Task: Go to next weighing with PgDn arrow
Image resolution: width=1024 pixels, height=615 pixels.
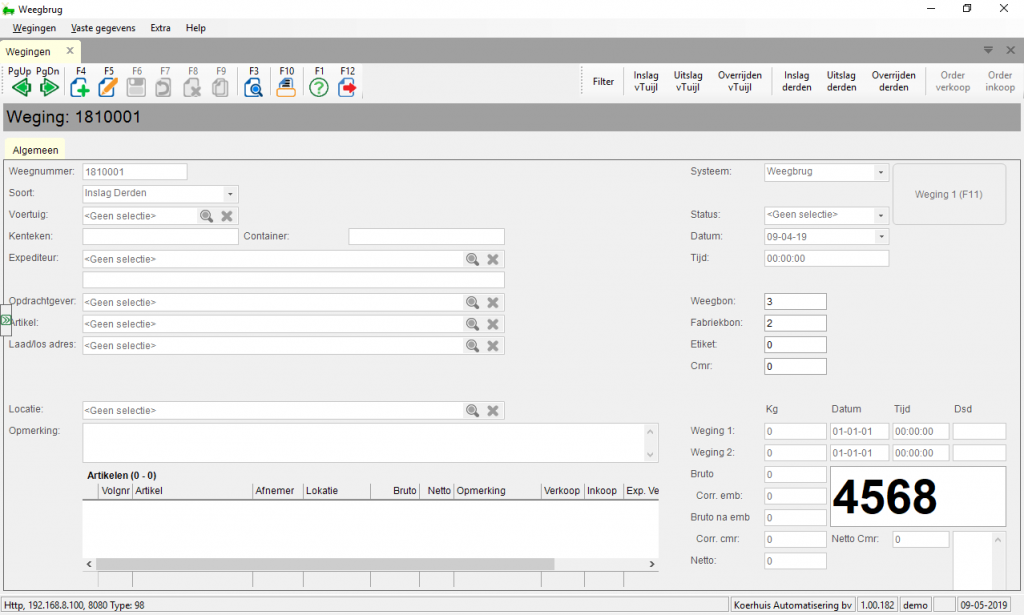Action: point(49,87)
